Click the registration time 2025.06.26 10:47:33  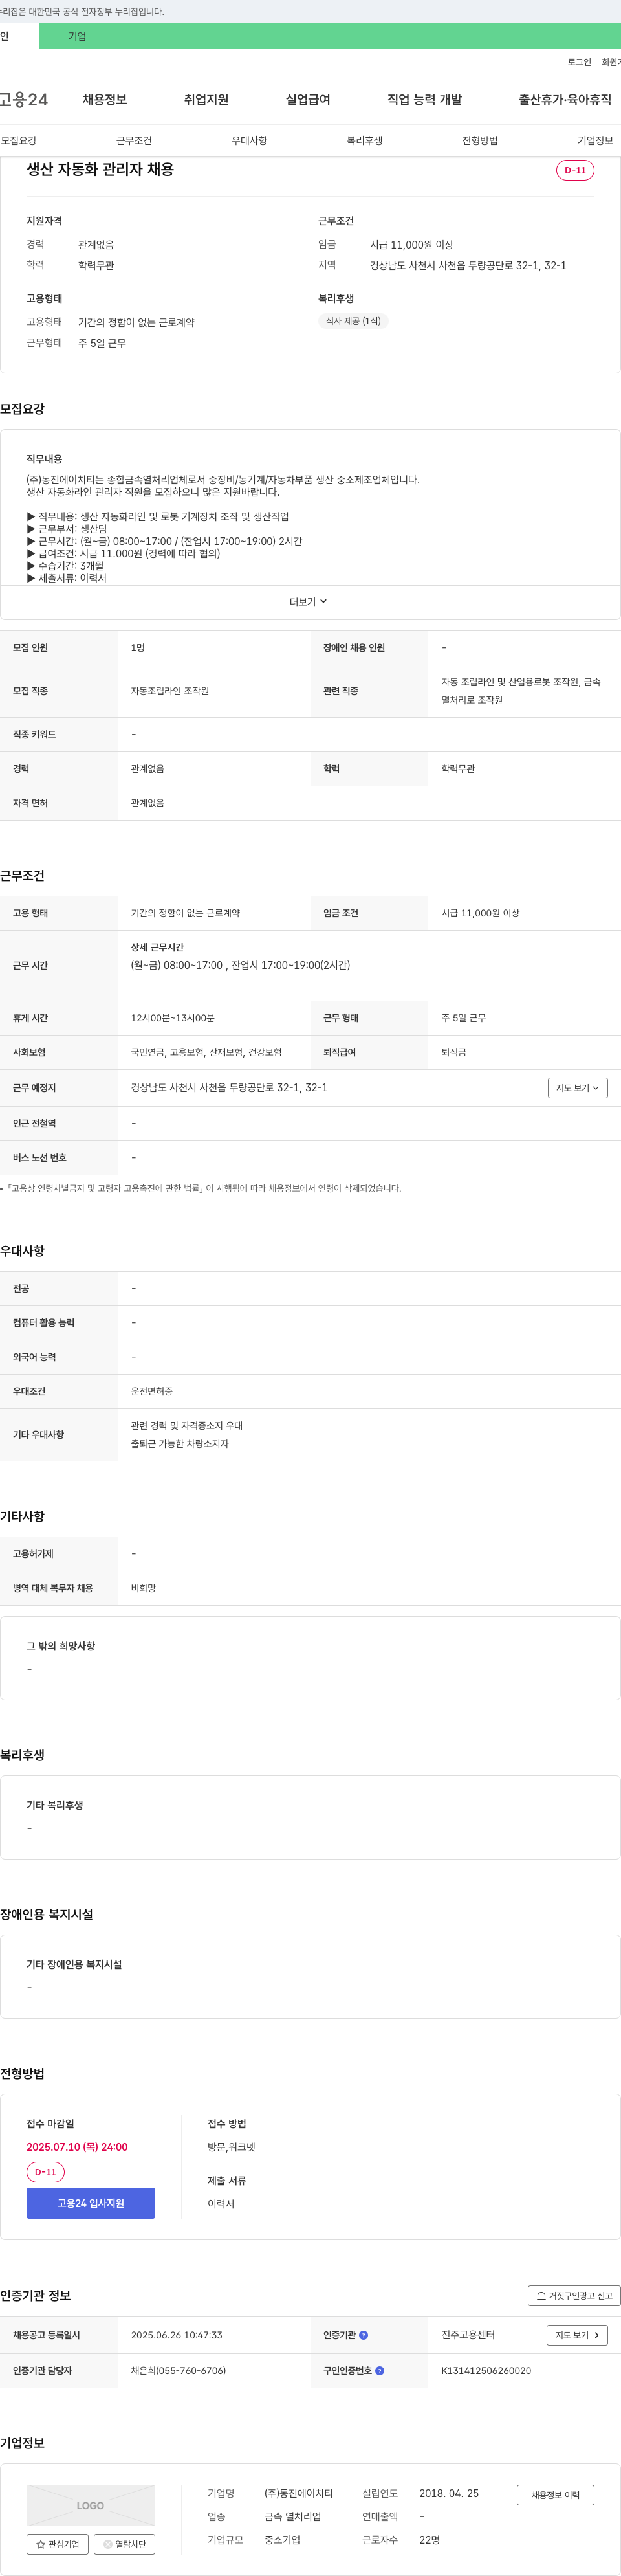coord(177,2335)
